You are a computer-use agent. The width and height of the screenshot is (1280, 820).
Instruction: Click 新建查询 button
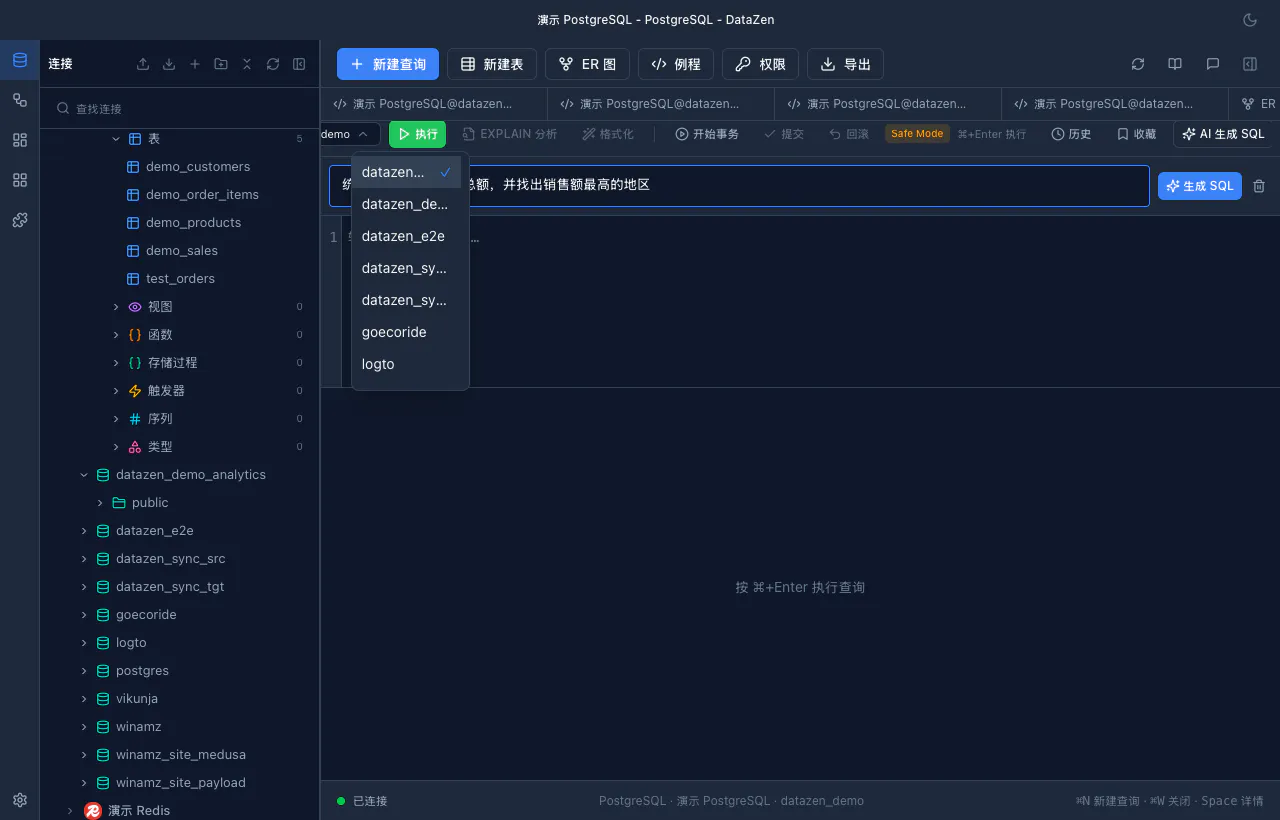coord(388,64)
